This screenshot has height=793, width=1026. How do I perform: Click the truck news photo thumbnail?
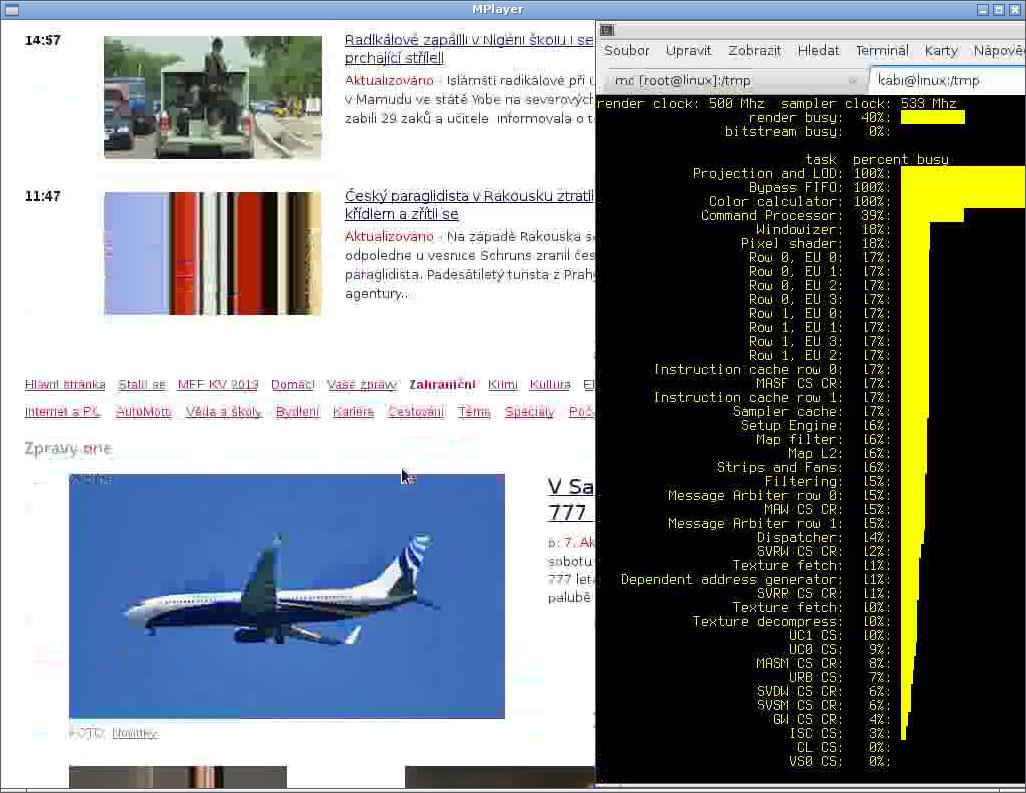pyautogui.click(x=212, y=97)
